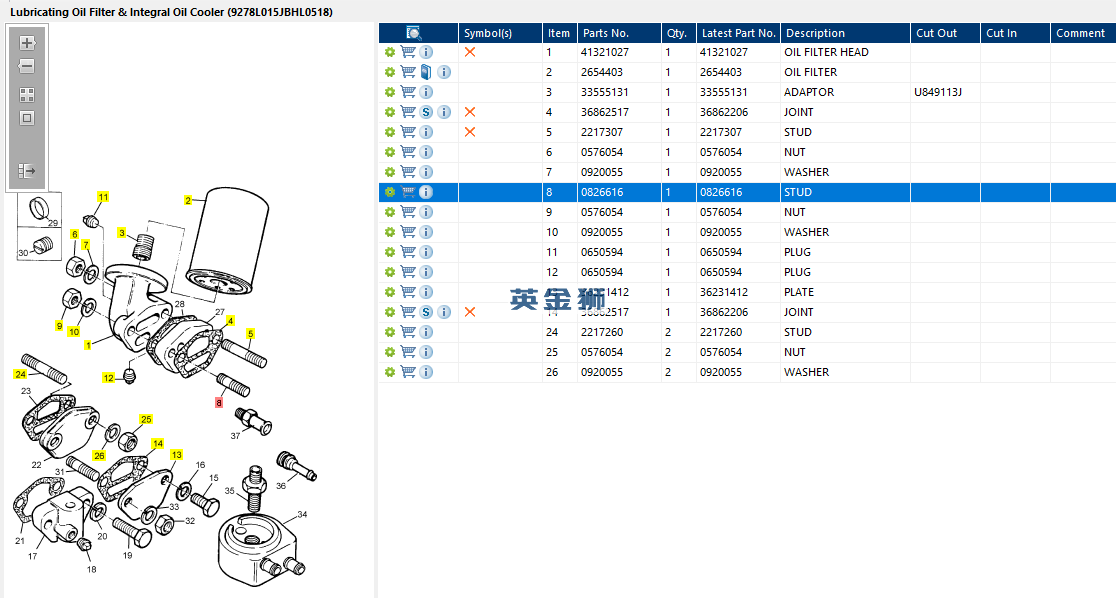Open info icon for item 4 JOINT
The width and height of the screenshot is (1116, 598).
(x=443, y=112)
